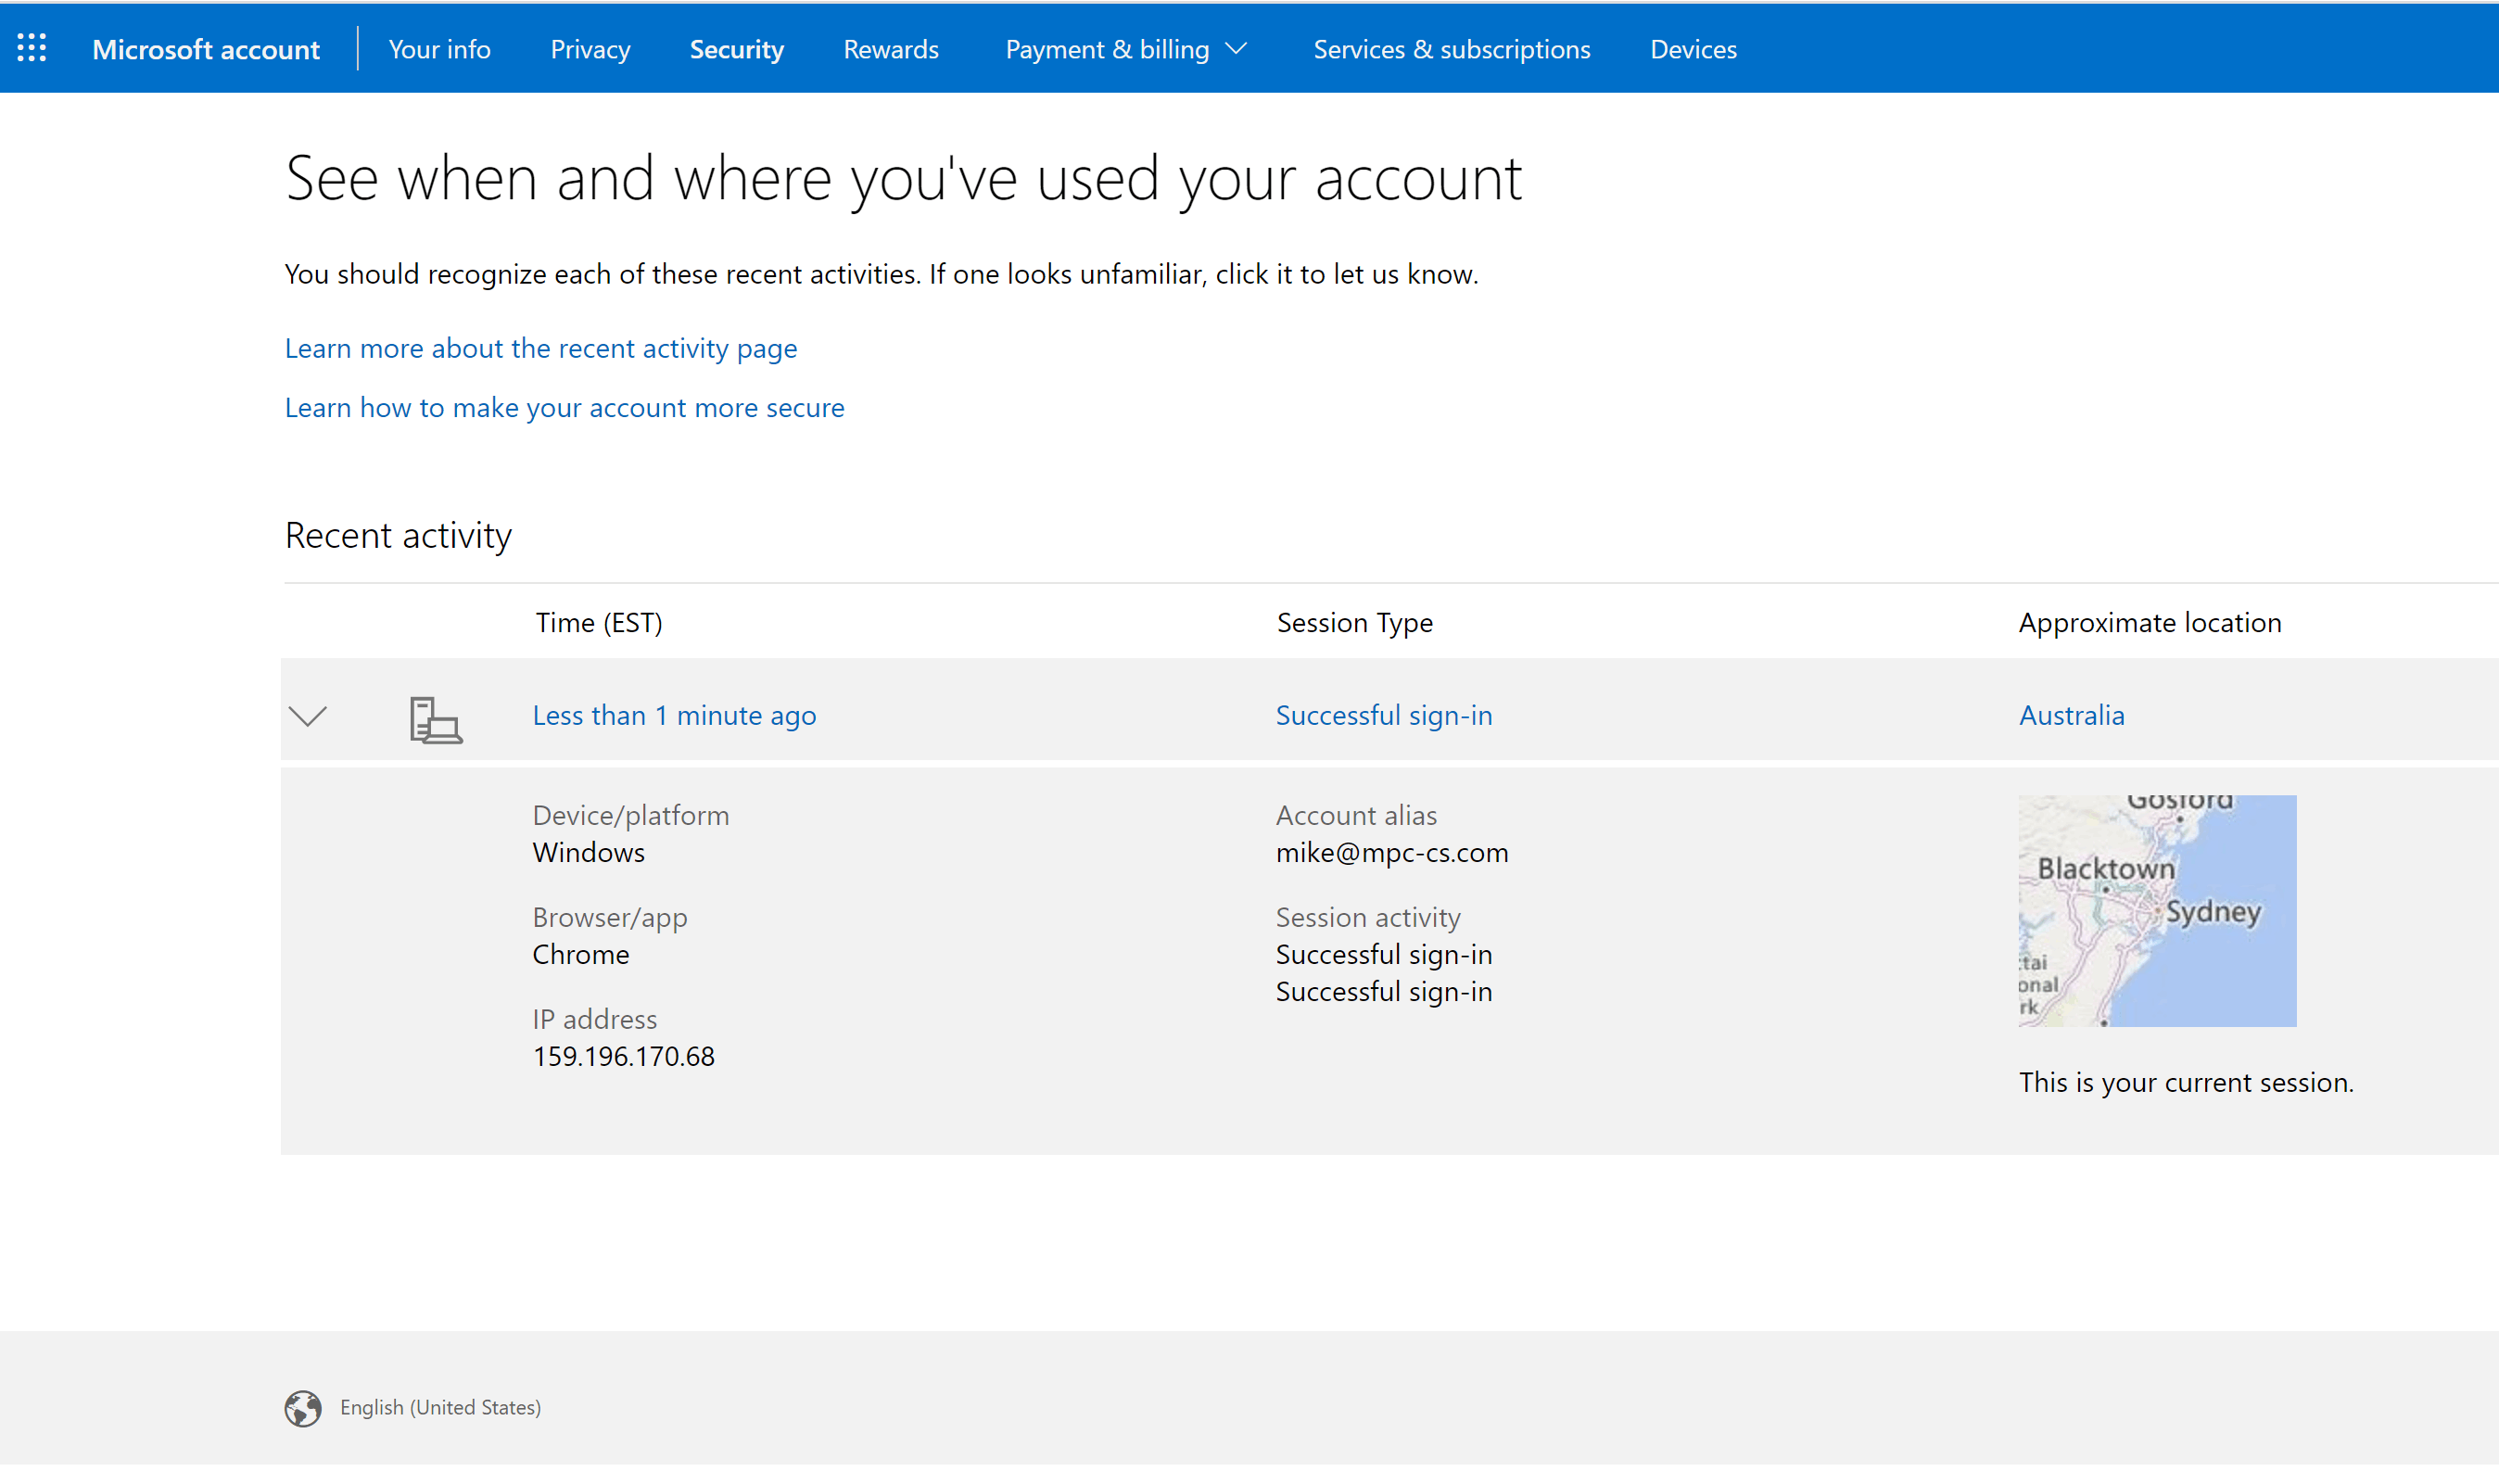Open Services & subscriptions
This screenshot has height=1484, width=2499.
coord(1451,49)
